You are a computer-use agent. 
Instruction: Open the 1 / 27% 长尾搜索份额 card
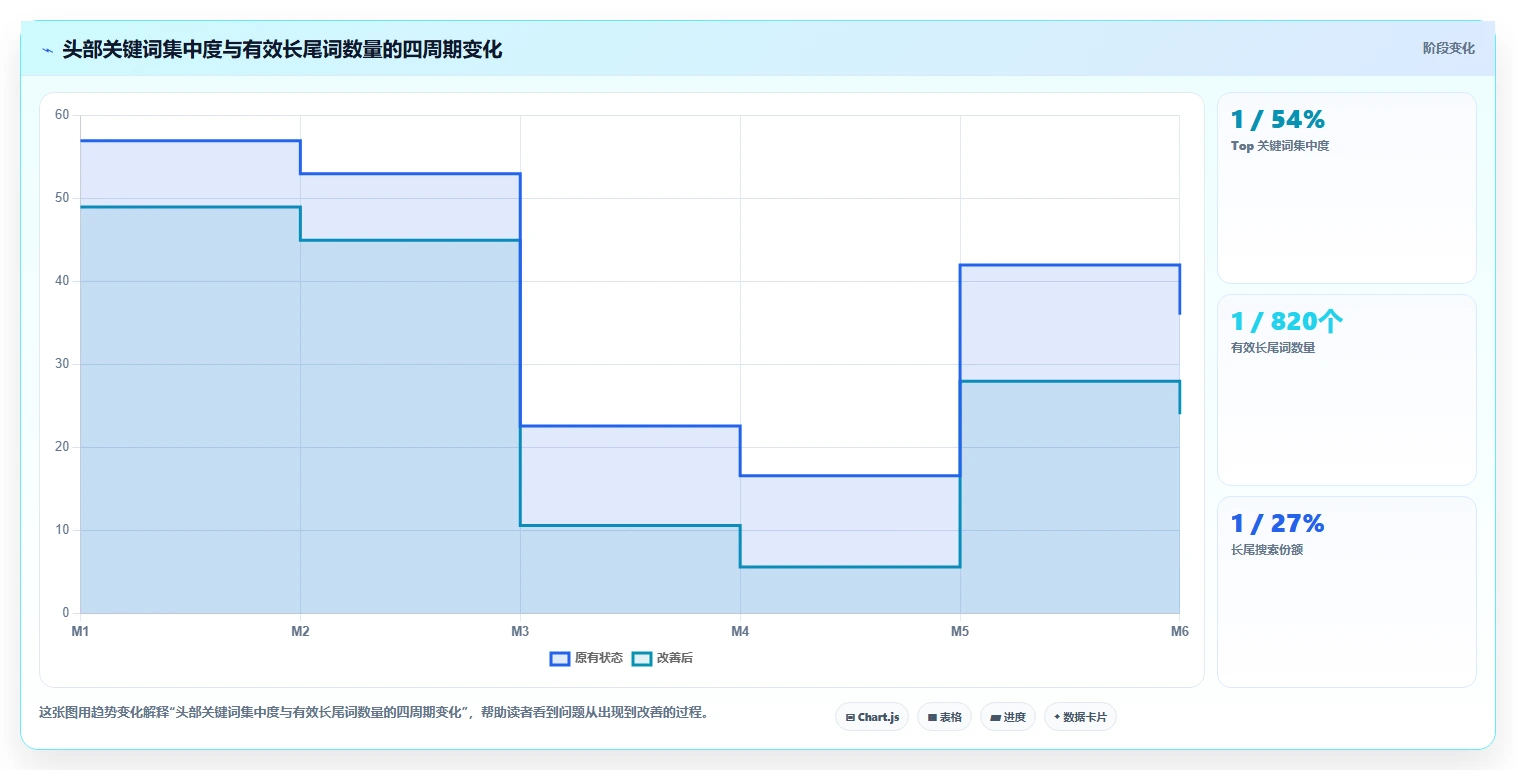pos(1346,592)
